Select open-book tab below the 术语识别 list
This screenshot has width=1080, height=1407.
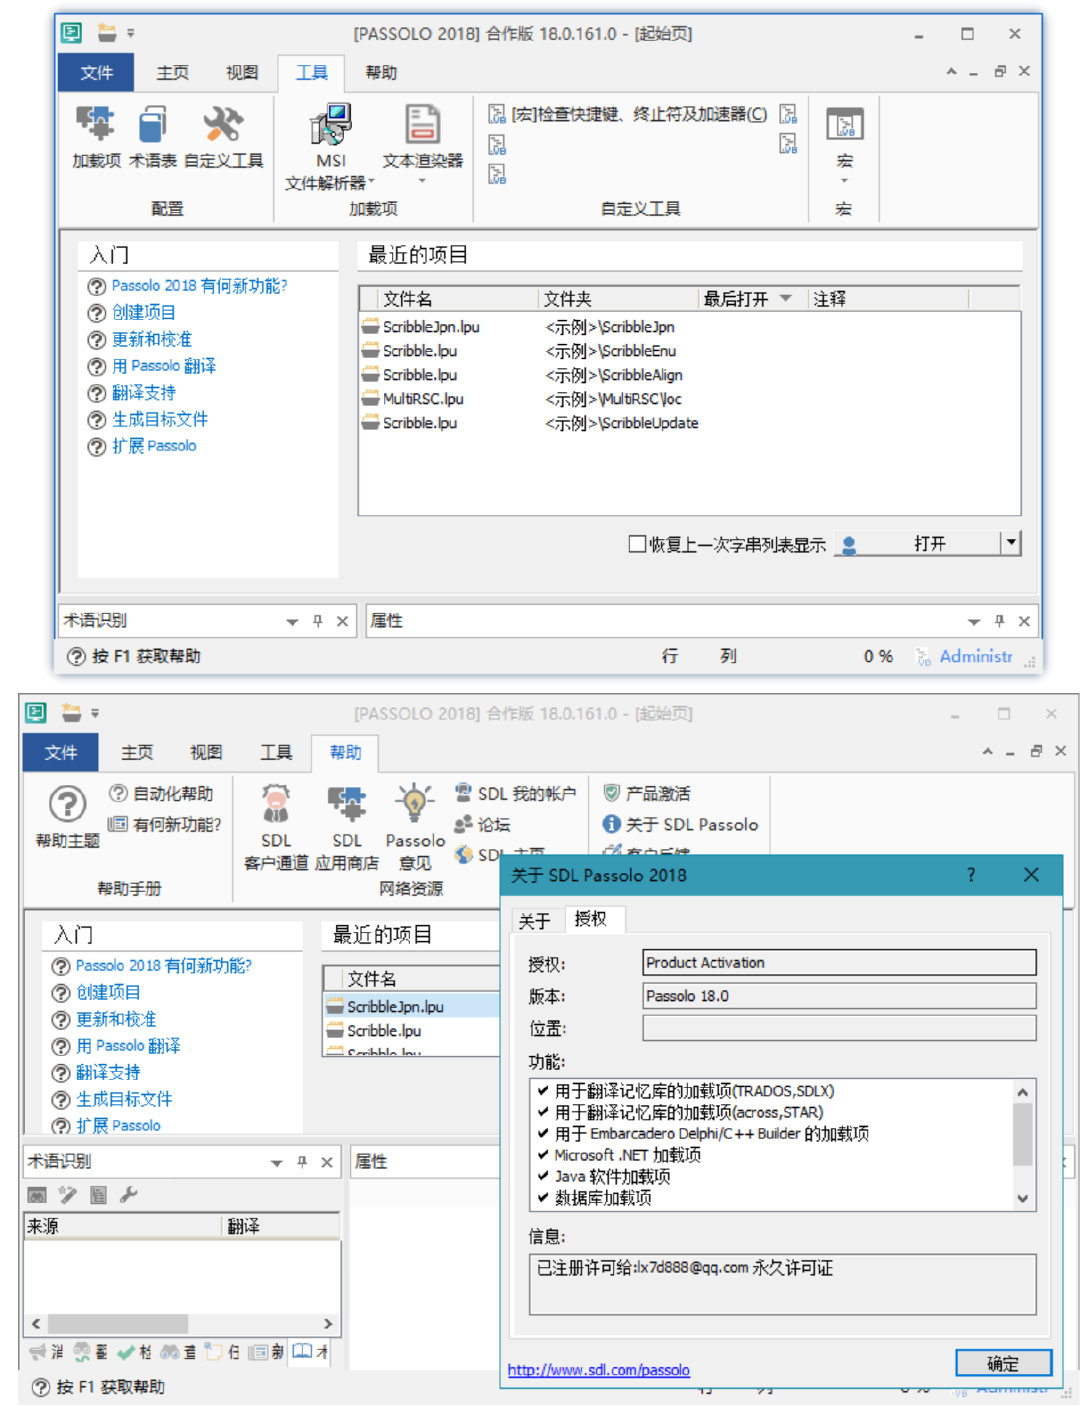tap(310, 1352)
